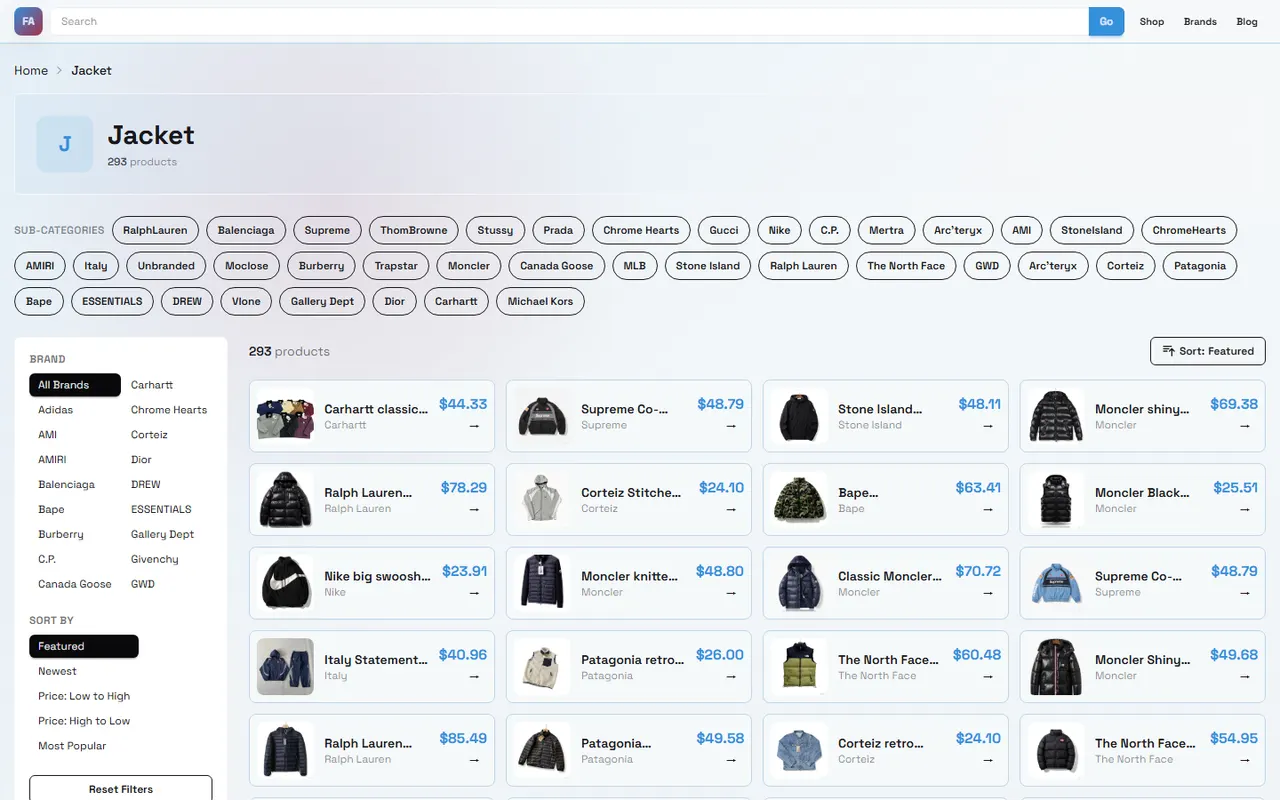Viewport: 1280px width, 800px height.
Task: Open the Nike big swoosh fleece thumbnail
Action: 285,583
